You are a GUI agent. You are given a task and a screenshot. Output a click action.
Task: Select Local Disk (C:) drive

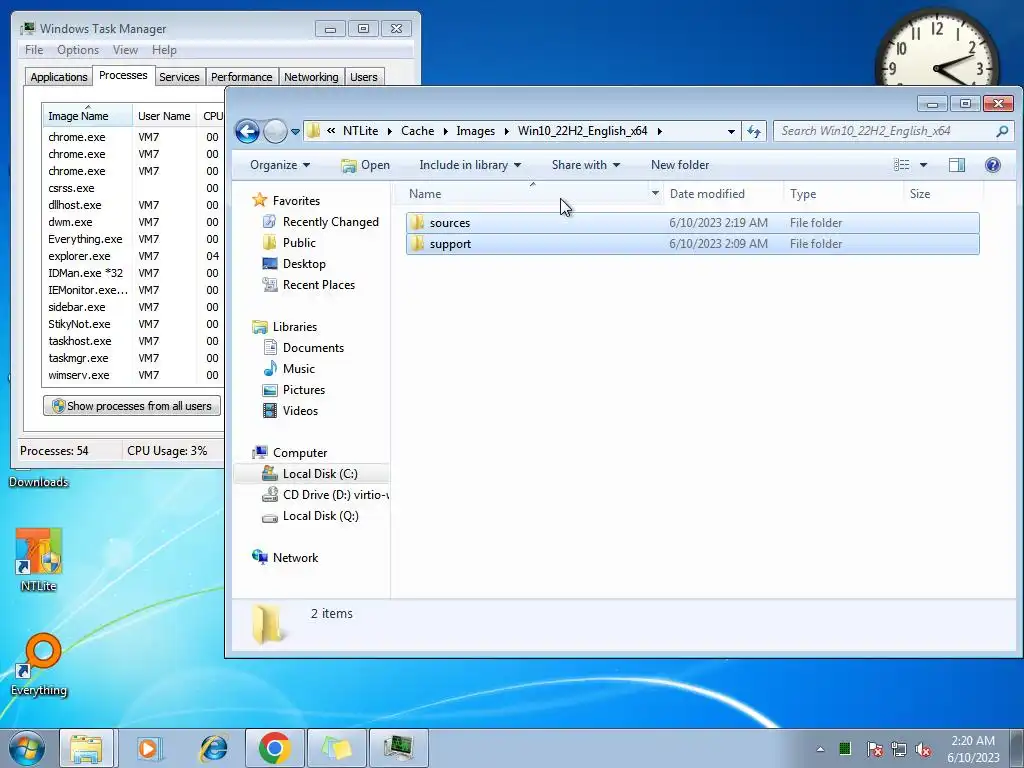coord(320,473)
